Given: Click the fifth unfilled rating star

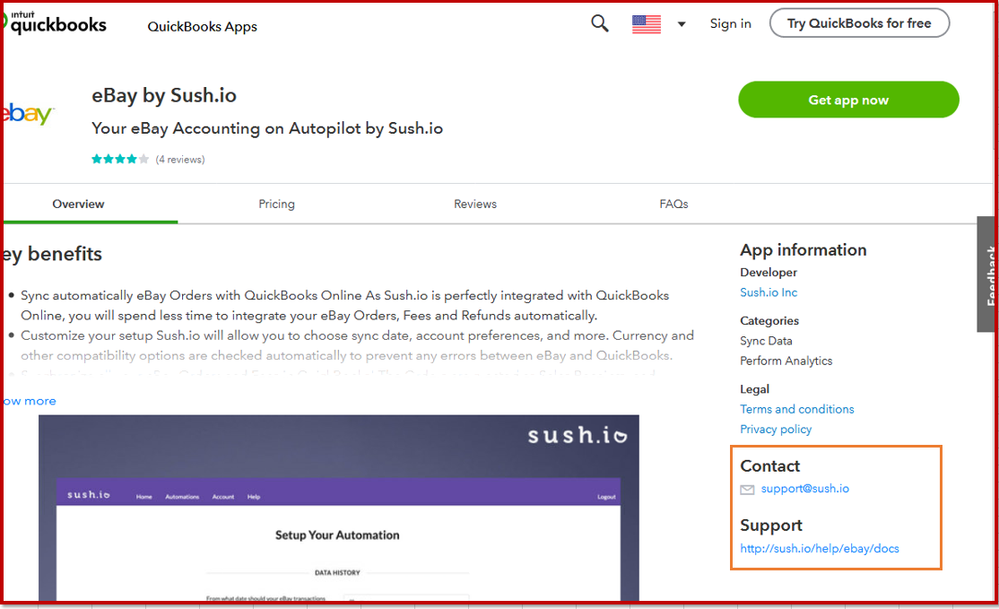Looking at the screenshot, I should tap(143, 158).
